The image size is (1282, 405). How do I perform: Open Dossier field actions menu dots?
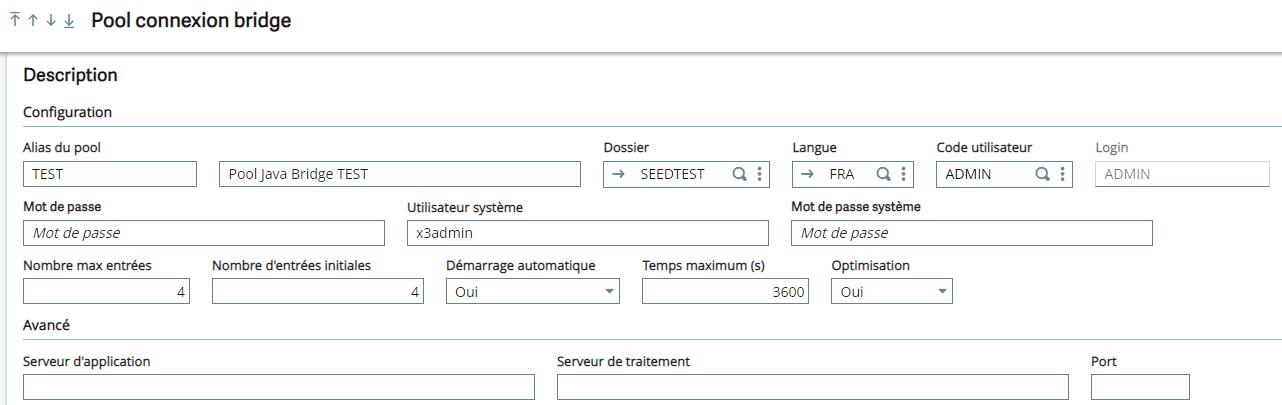click(x=760, y=174)
